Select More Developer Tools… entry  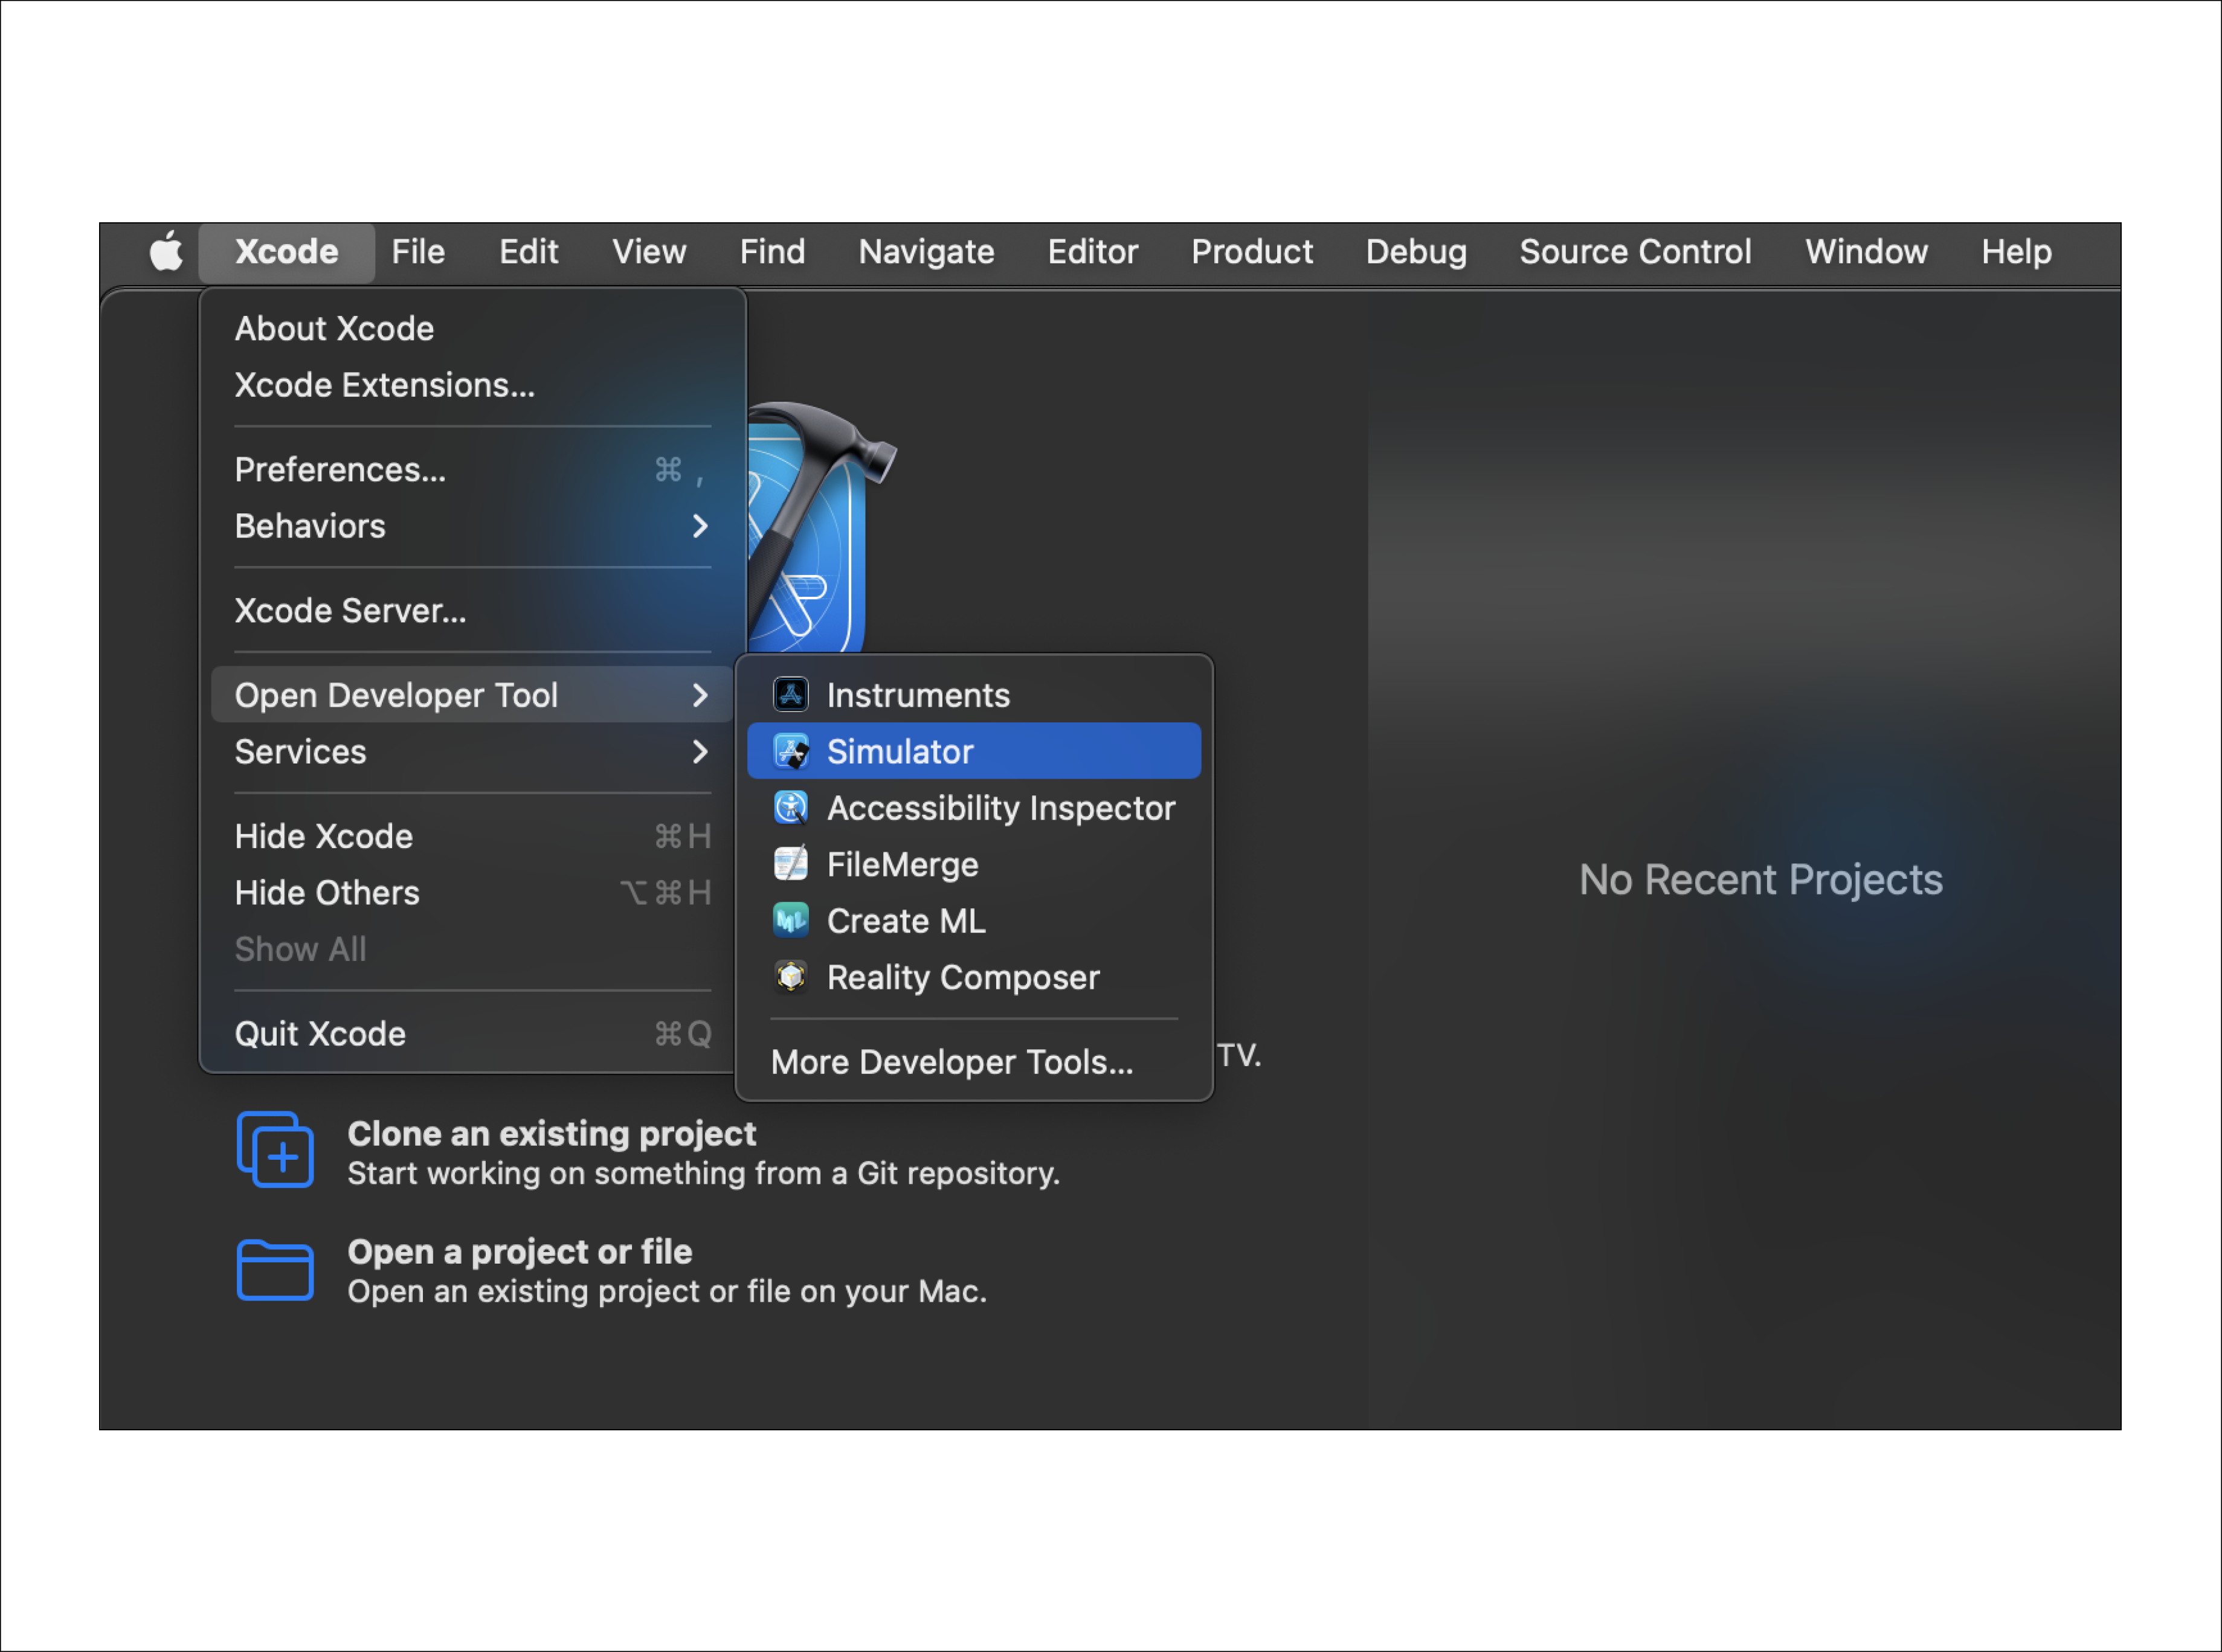(x=952, y=1061)
